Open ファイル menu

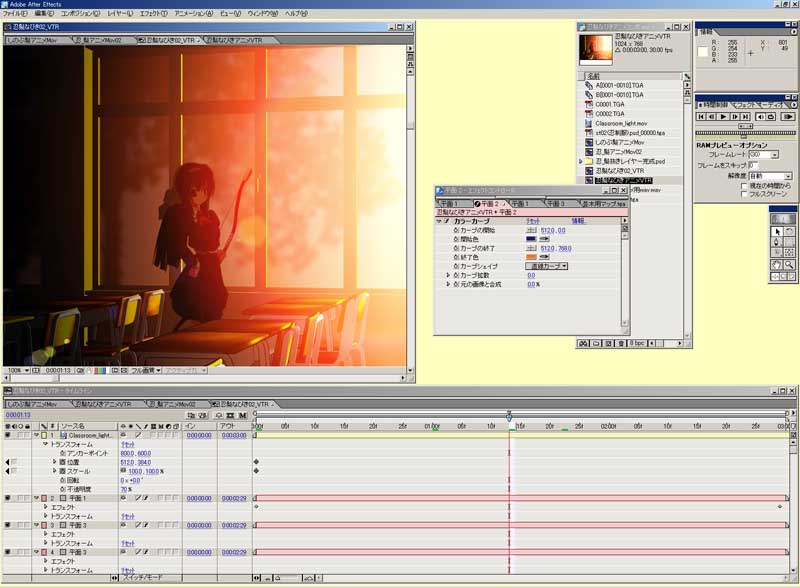[15, 14]
